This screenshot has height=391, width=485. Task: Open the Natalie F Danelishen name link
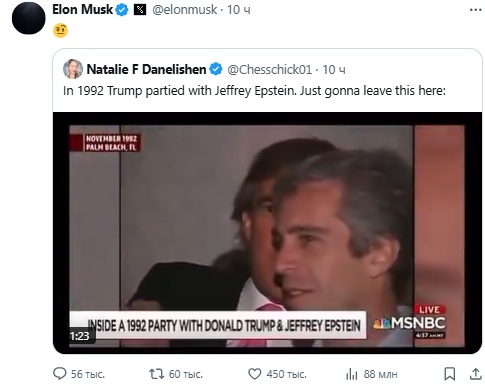coord(146,69)
